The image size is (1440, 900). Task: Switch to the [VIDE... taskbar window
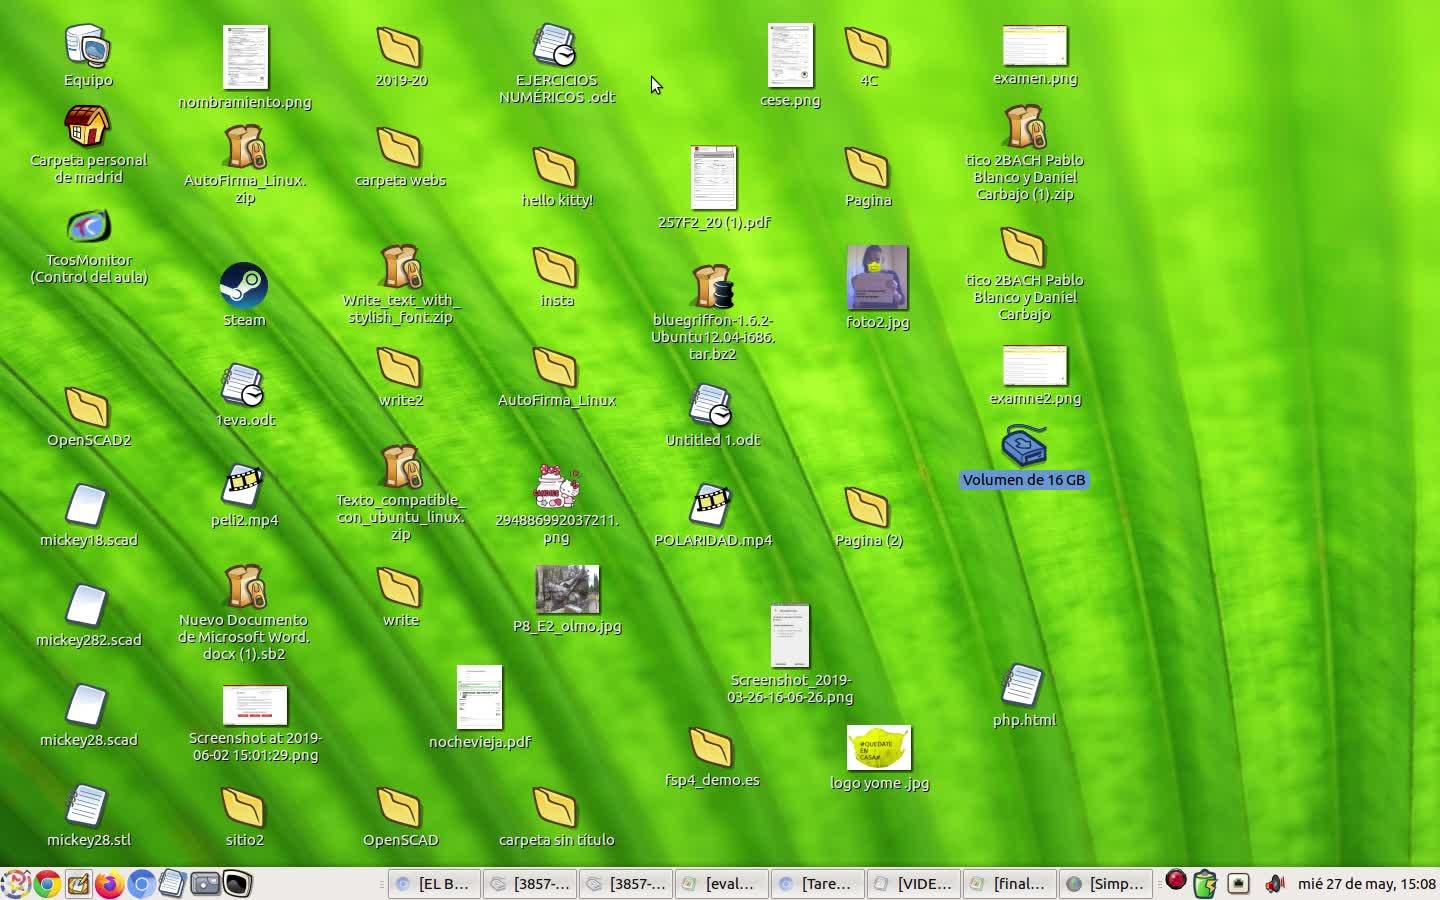click(x=914, y=884)
